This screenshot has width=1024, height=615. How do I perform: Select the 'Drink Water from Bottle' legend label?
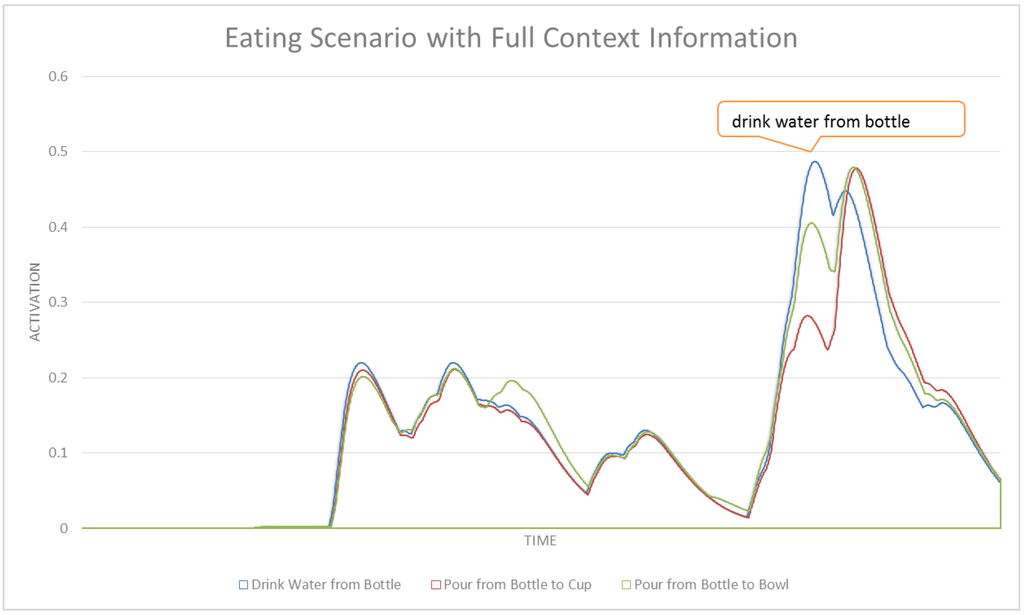(x=326, y=584)
